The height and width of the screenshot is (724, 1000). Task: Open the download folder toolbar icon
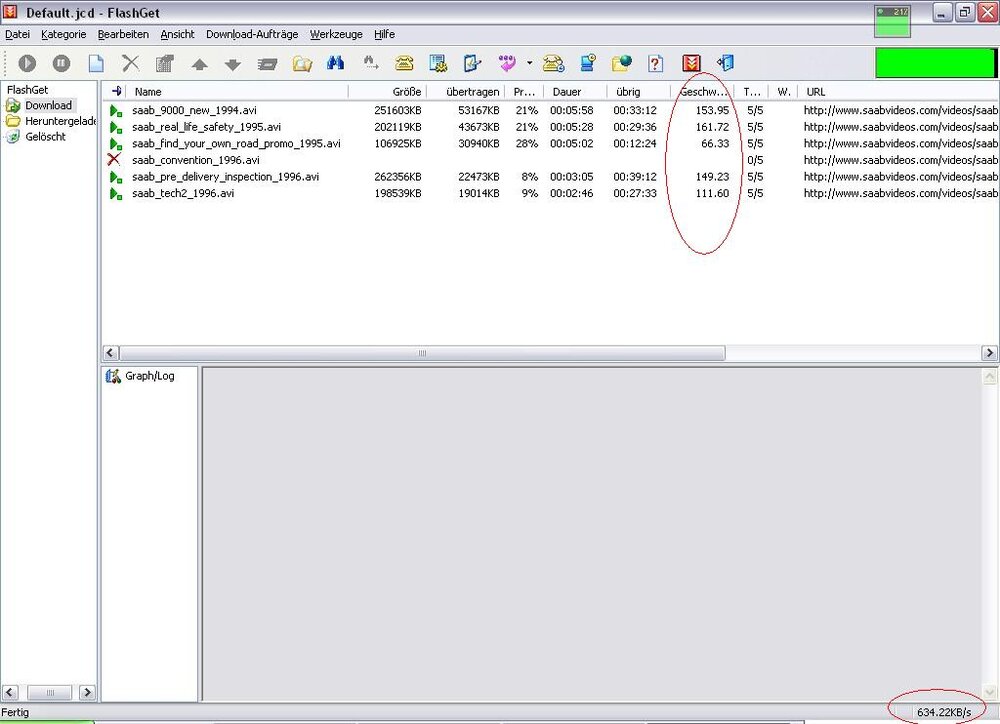coord(302,63)
